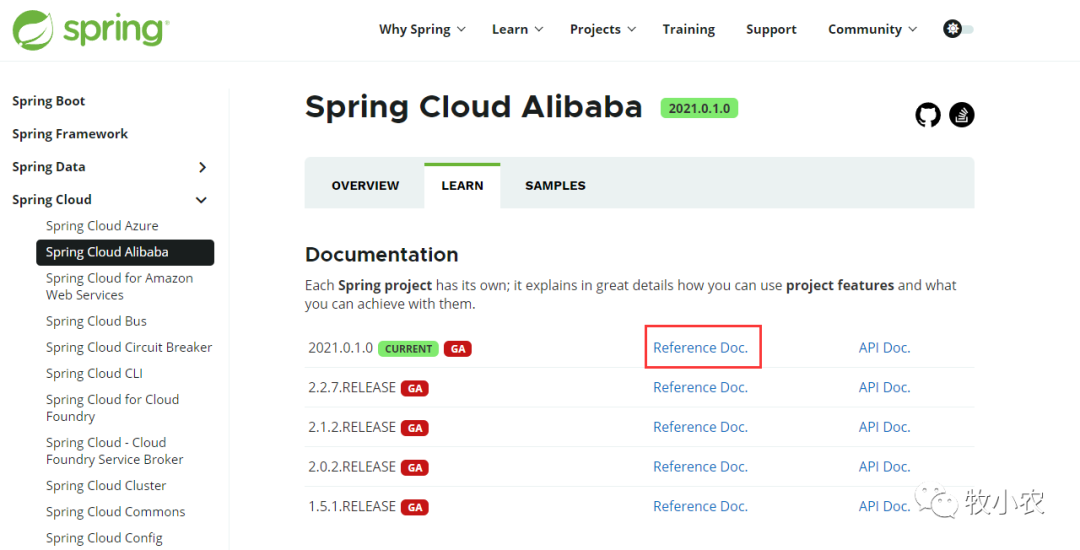This screenshot has width=1080, height=550.
Task: Select the LEARN tab
Action: click(462, 186)
